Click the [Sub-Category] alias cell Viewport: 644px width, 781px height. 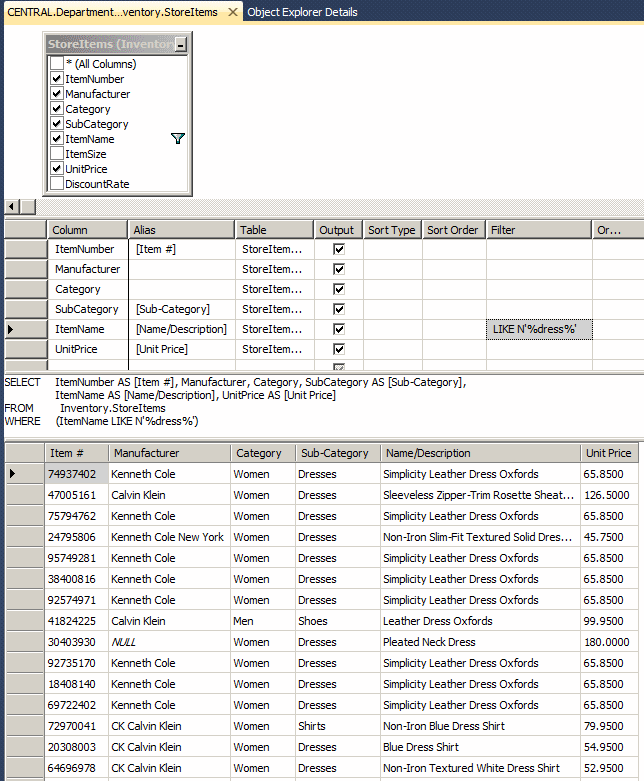coord(181,309)
